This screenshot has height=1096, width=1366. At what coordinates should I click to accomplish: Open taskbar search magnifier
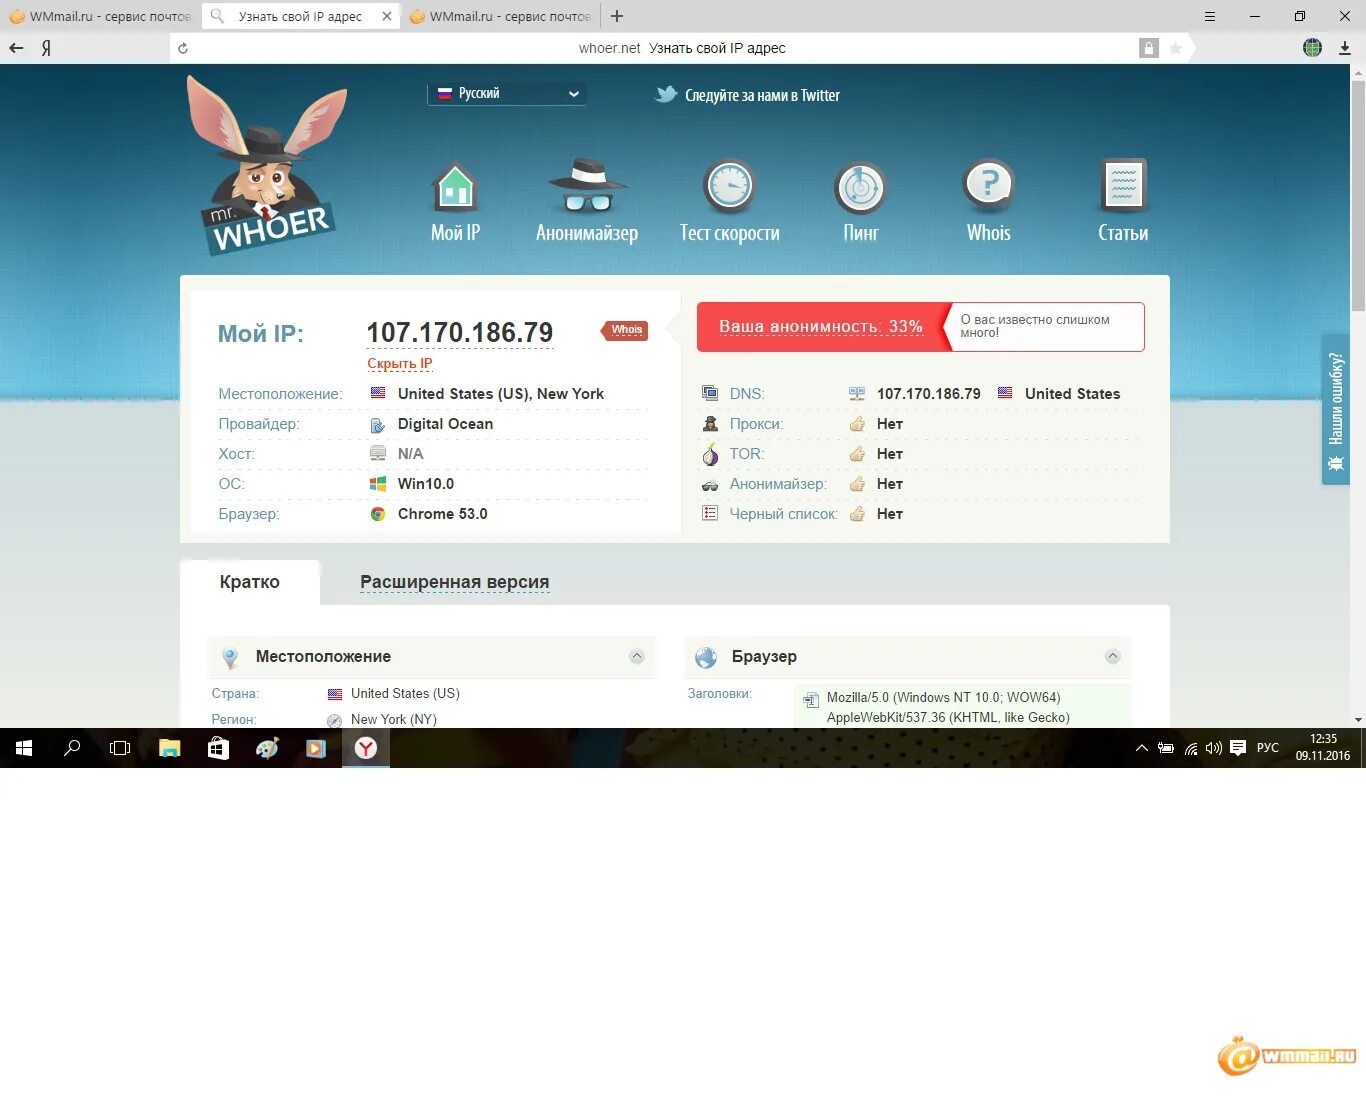coord(72,748)
